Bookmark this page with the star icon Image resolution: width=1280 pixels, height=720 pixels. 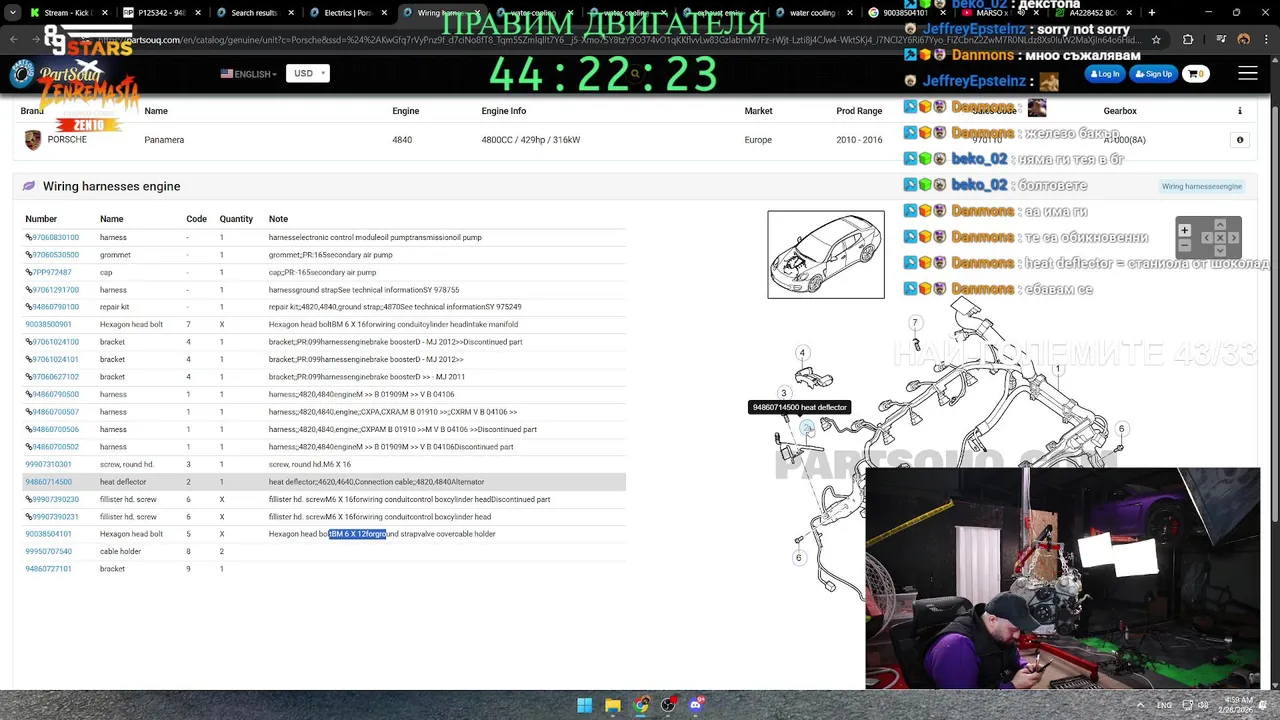1156,40
